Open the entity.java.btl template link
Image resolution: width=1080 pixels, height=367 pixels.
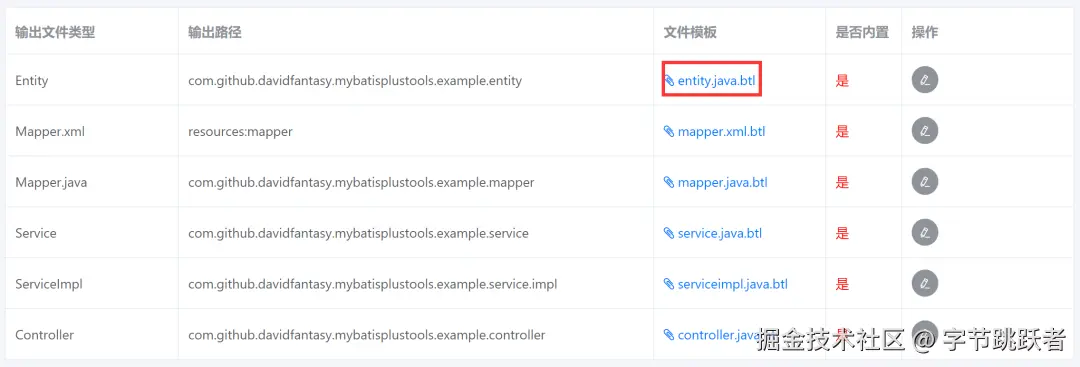pos(716,81)
